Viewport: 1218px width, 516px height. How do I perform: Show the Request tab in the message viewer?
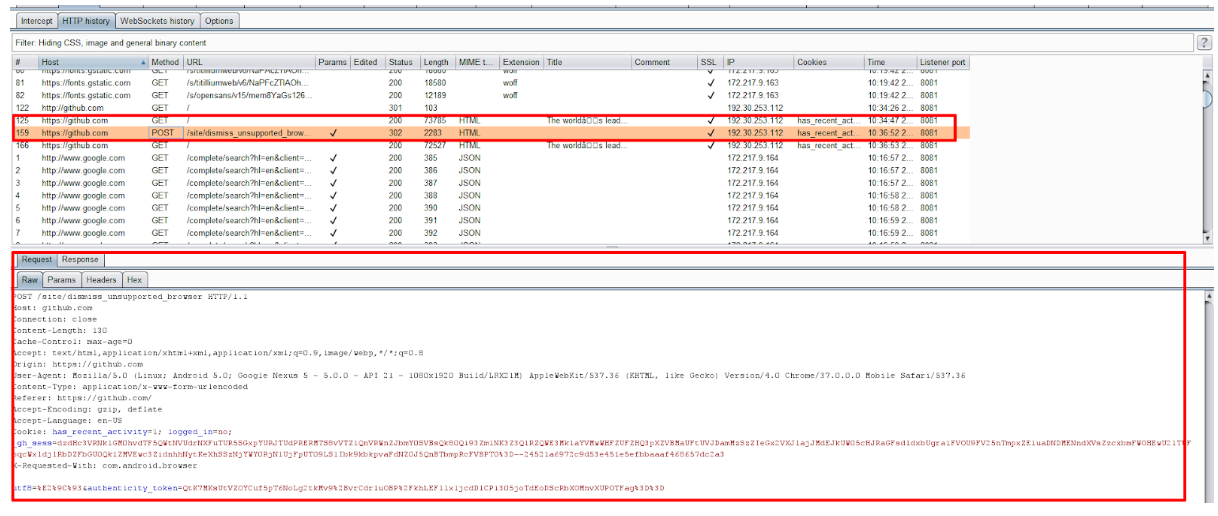[x=38, y=260]
